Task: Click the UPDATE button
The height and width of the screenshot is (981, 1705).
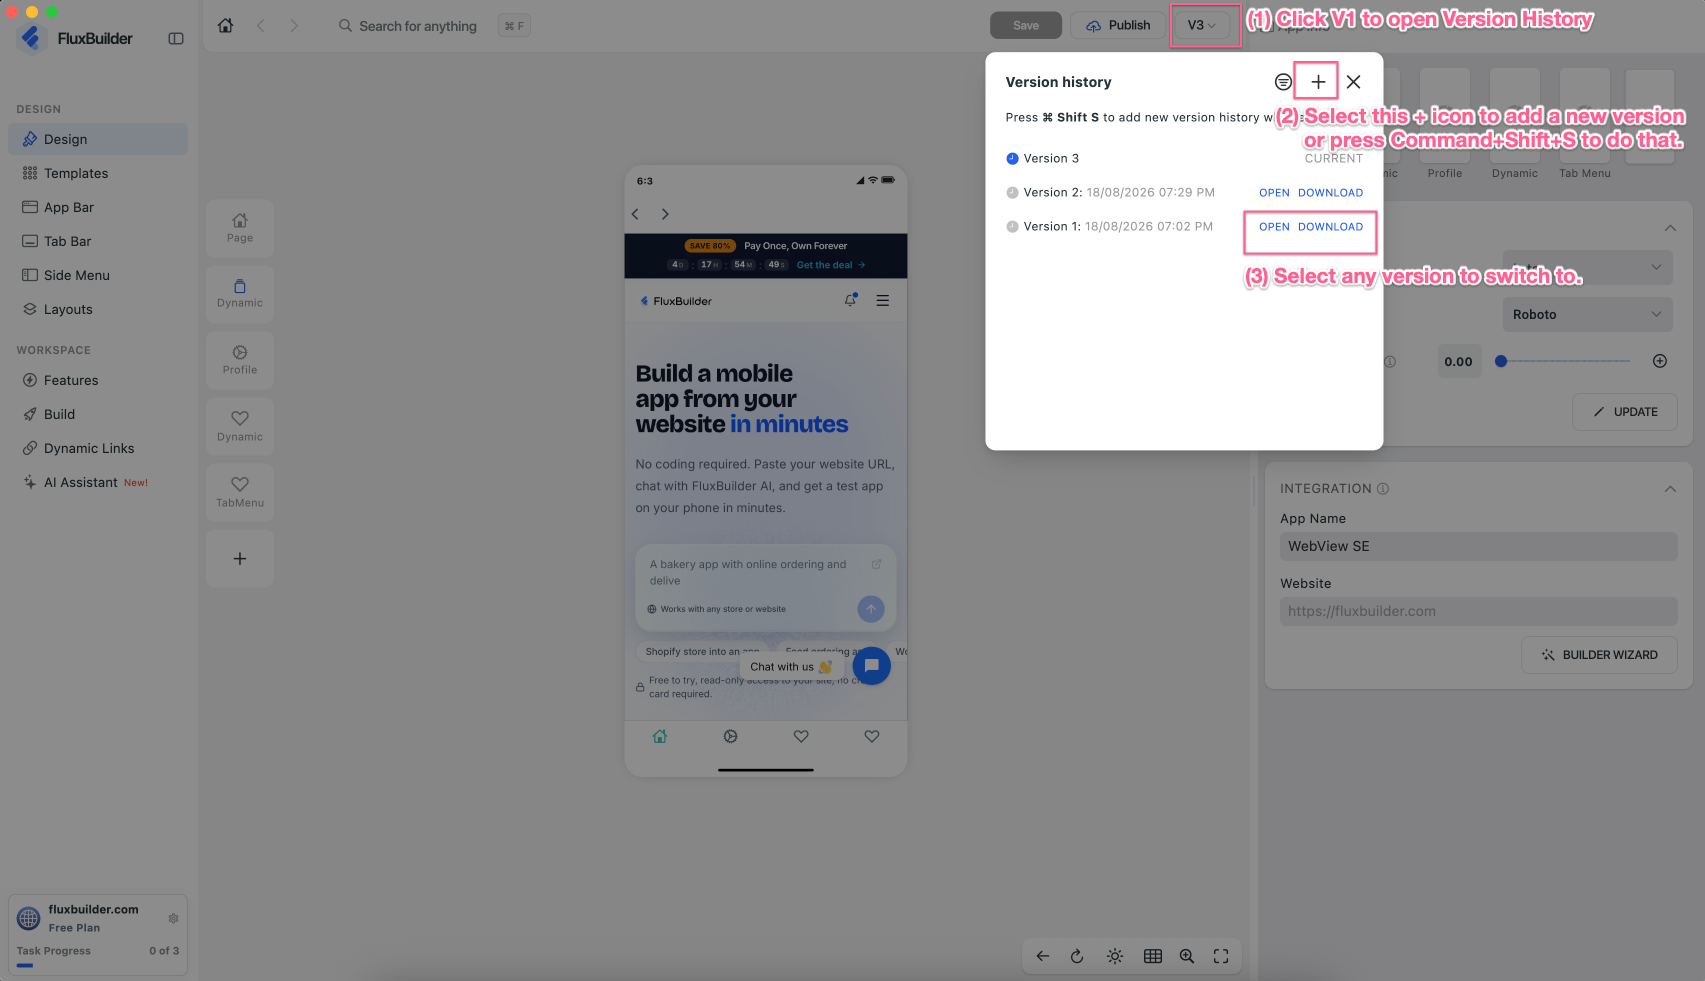Action: click(x=1625, y=412)
